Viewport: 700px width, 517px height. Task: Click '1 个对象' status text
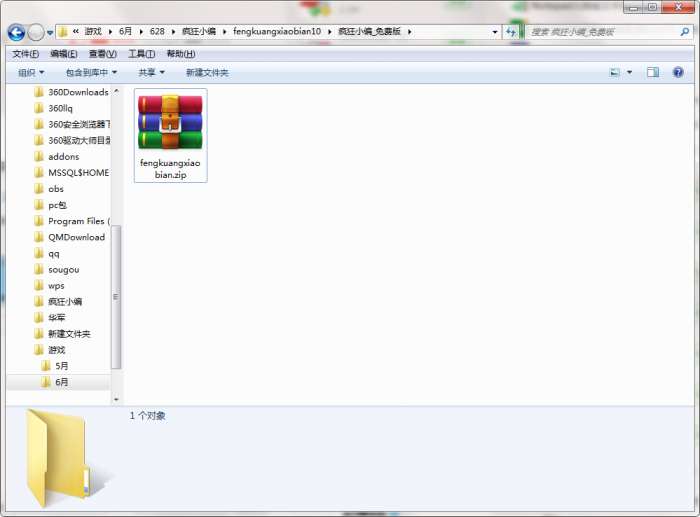point(148,416)
